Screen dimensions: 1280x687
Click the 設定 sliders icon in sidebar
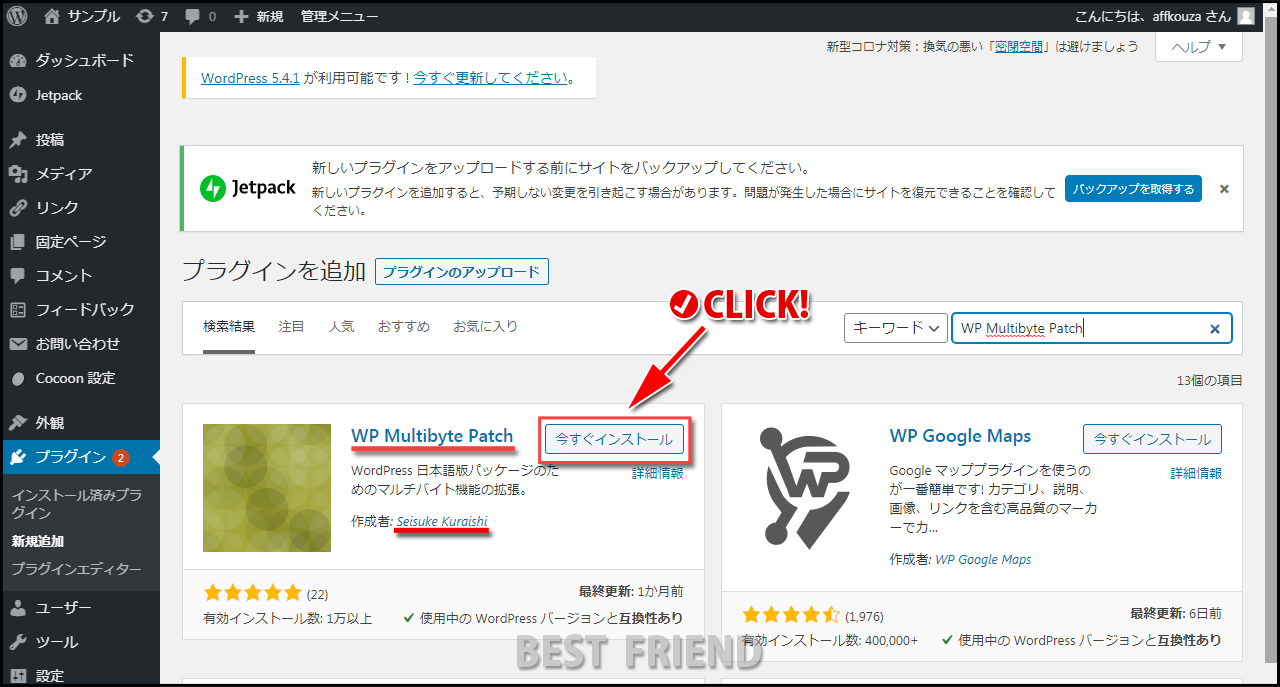18,675
